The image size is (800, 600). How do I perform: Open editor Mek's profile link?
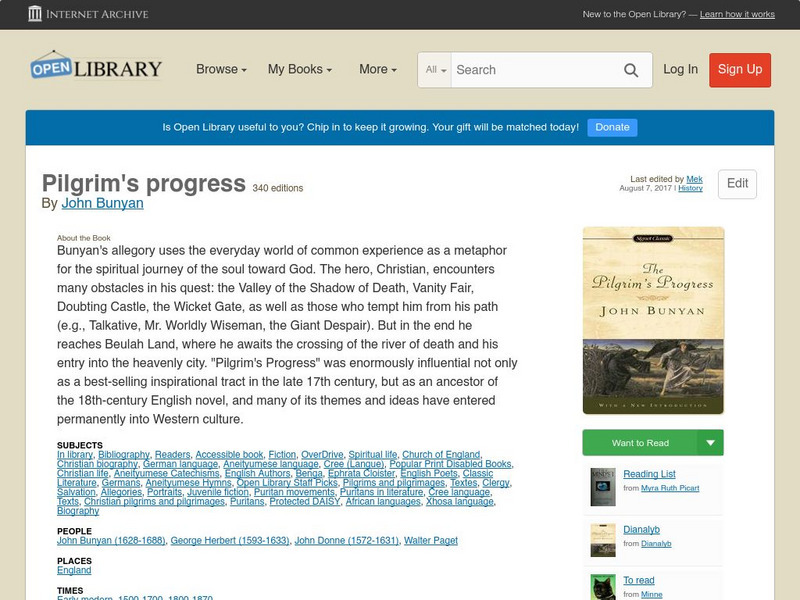pos(694,179)
